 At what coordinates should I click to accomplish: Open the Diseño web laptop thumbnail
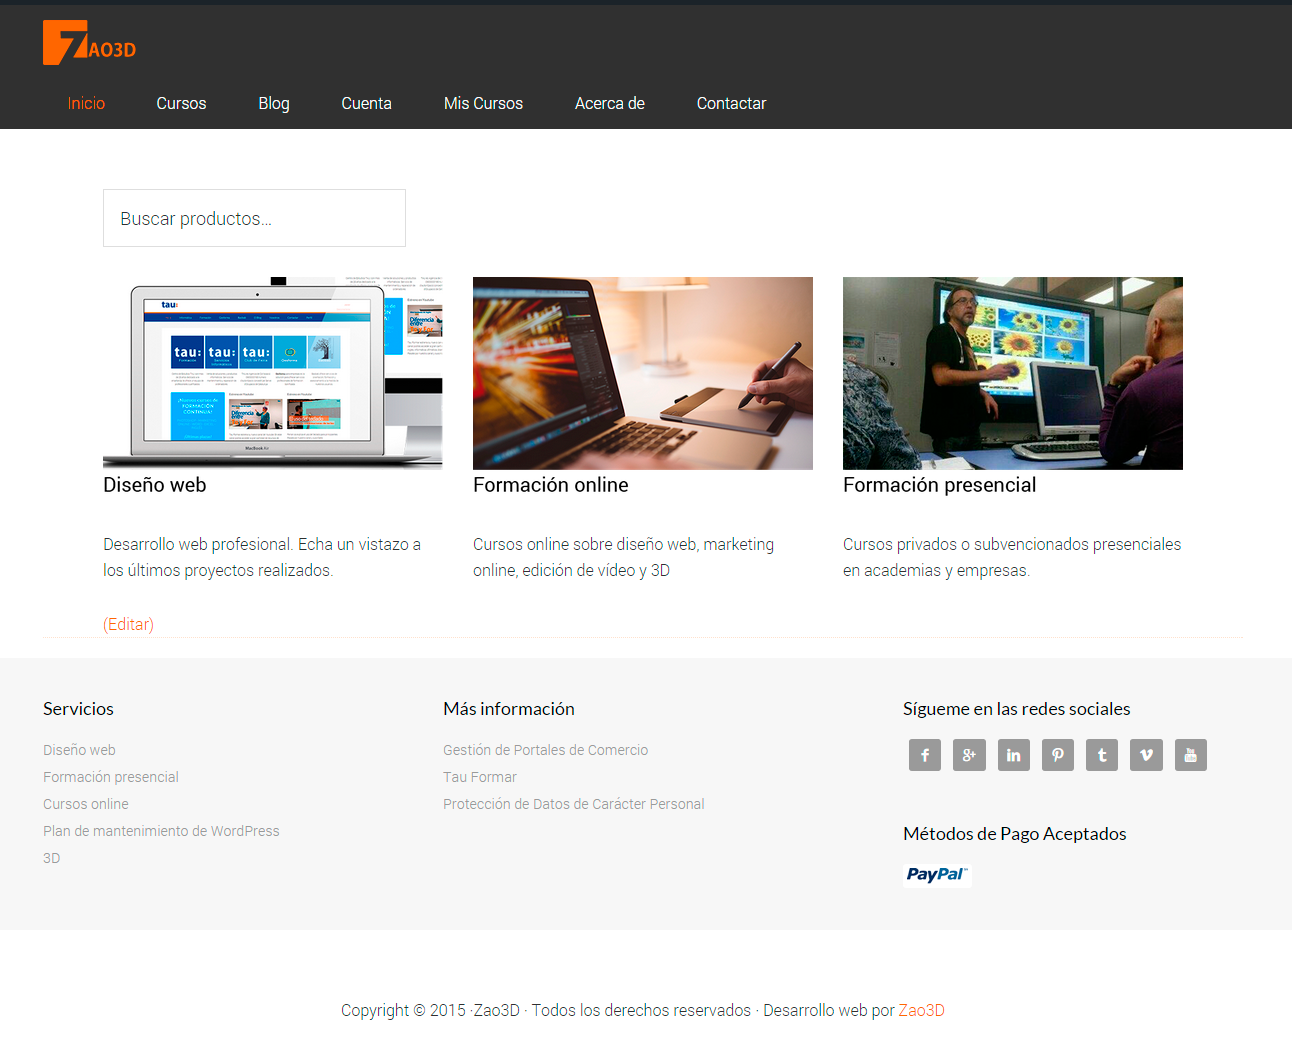pyautogui.click(x=272, y=372)
